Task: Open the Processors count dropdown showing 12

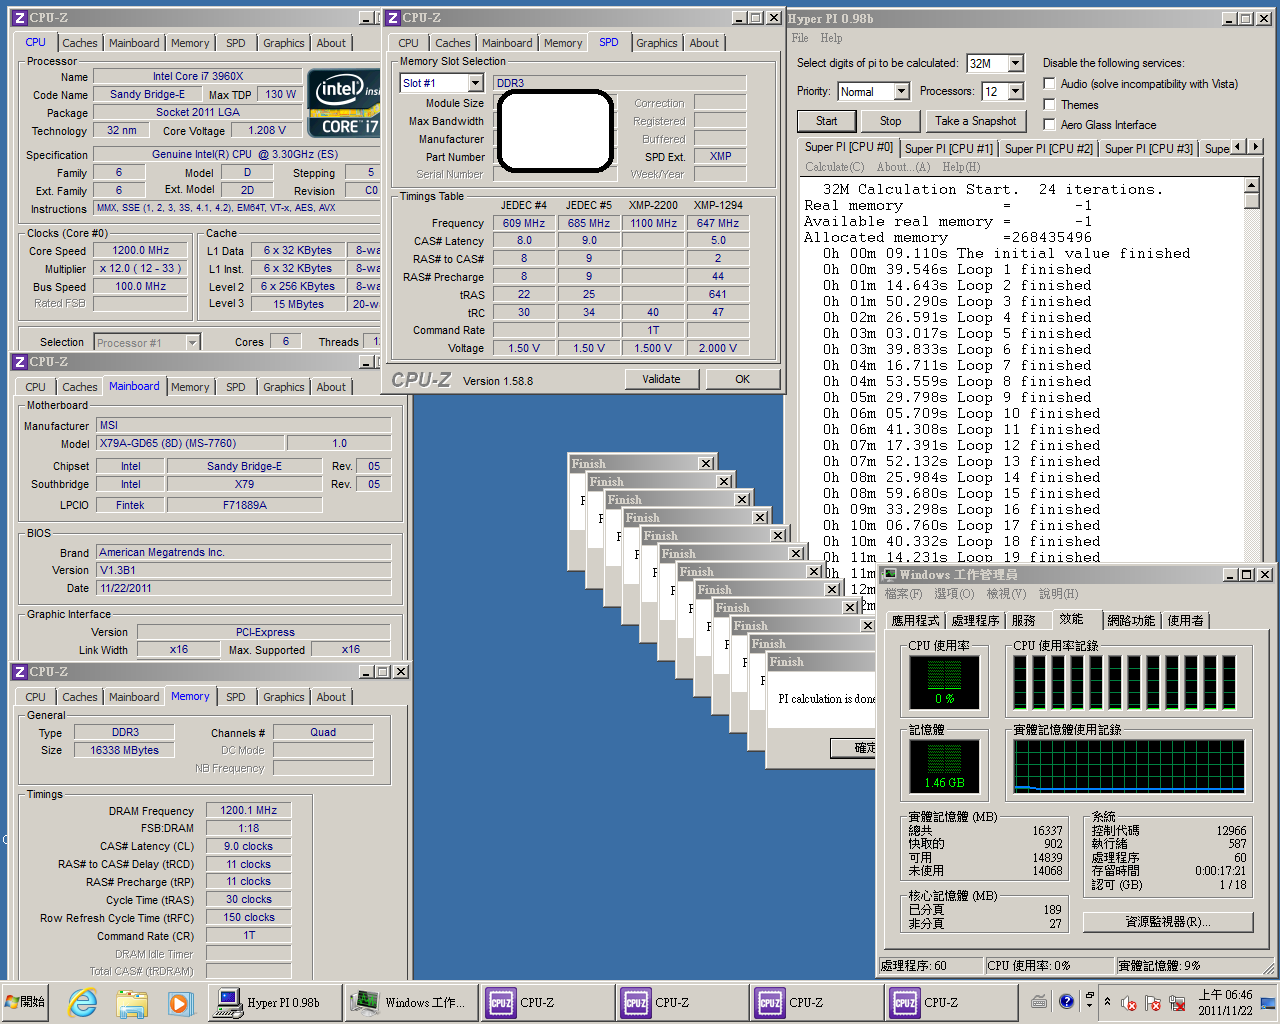Action: 1016,91
